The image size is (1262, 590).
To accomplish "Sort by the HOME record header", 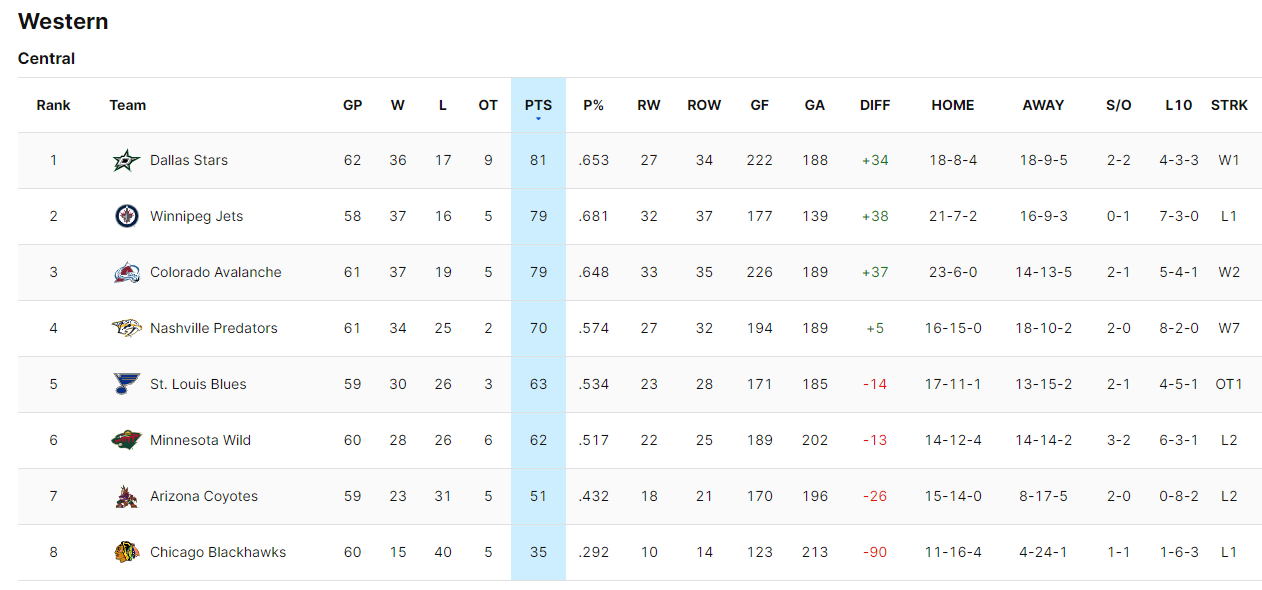I will [x=952, y=105].
